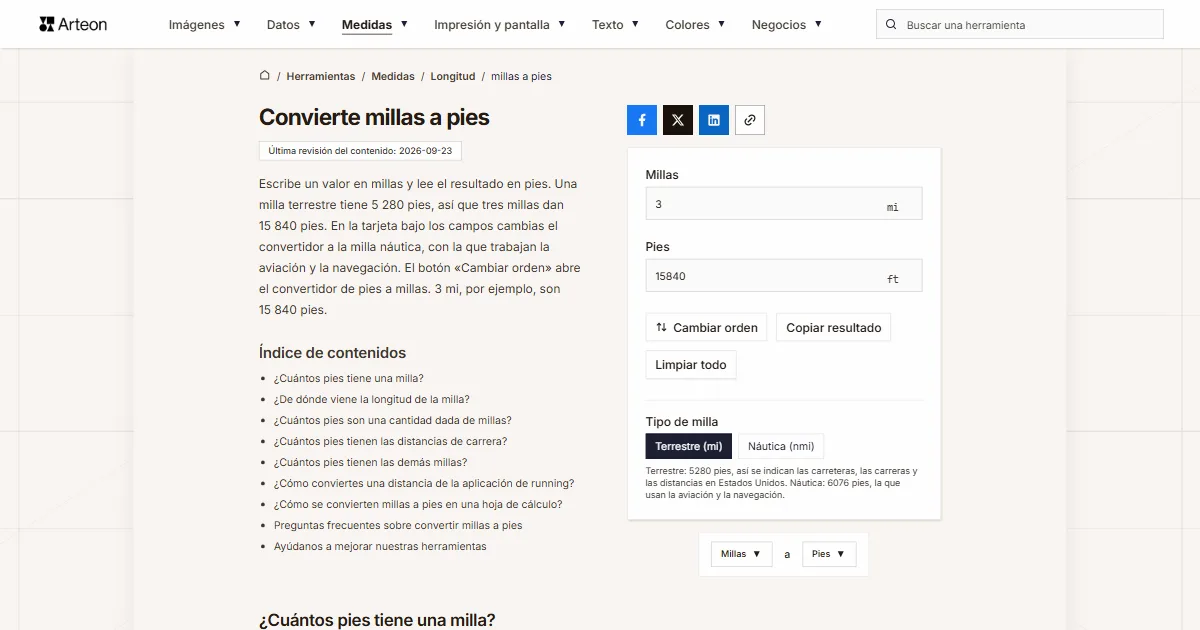Click the search magnifier icon
This screenshot has width=1200, height=630.
(892, 25)
